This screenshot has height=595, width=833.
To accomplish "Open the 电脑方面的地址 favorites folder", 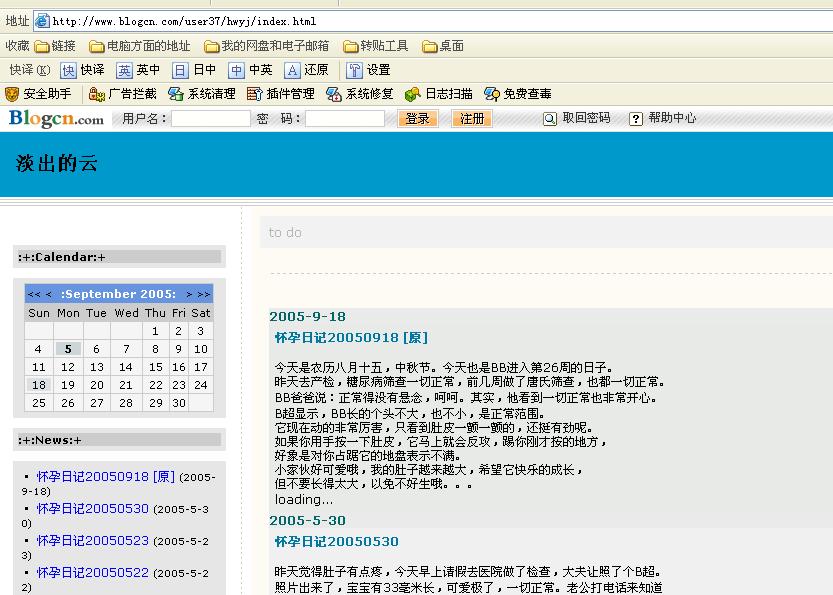I will coord(97,46).
